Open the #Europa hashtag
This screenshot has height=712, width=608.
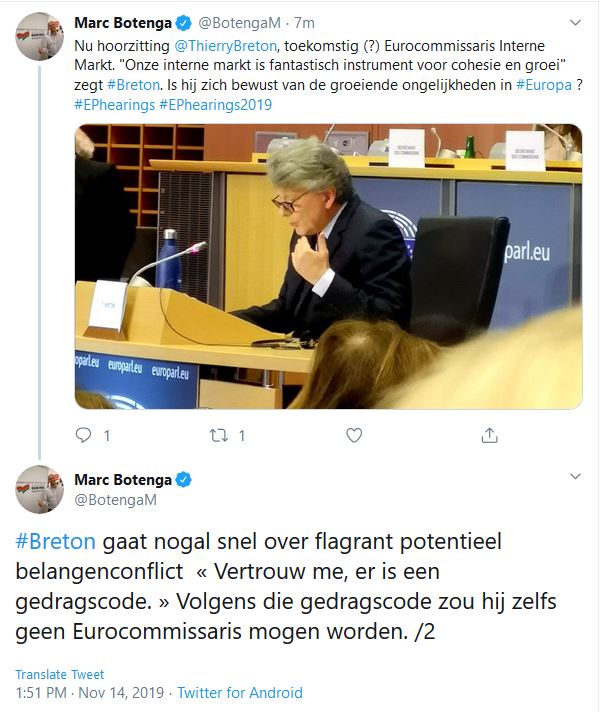(544, 85)
